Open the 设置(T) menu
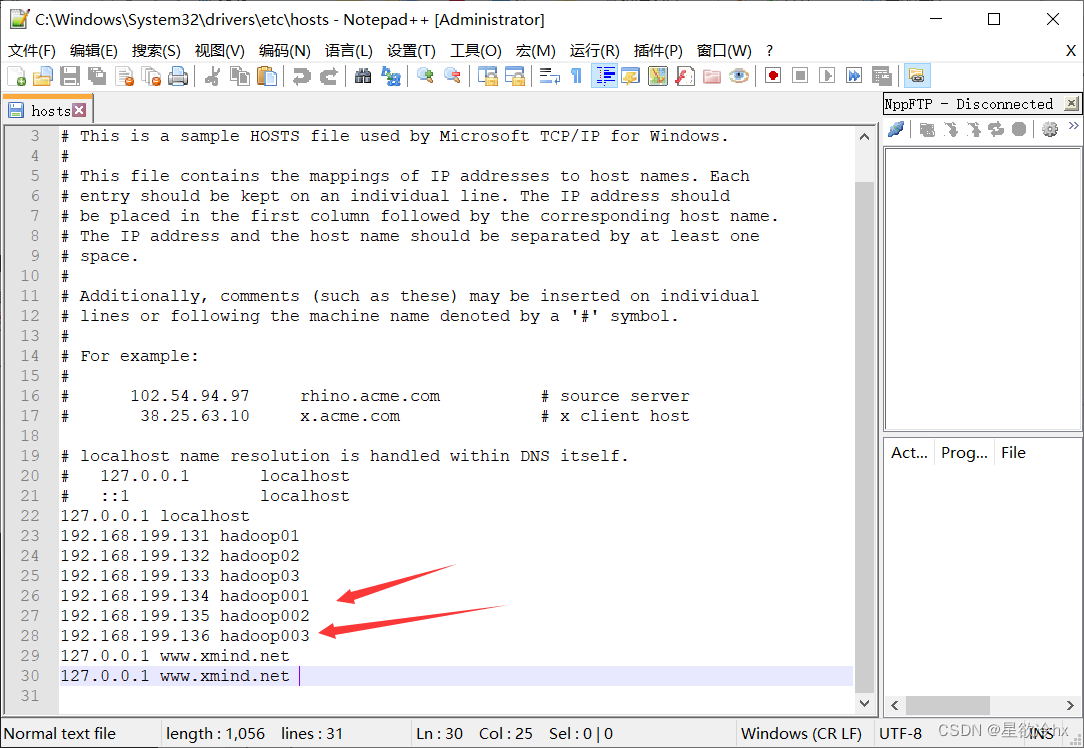Viewport: 1084px width, 748px height. [411, 50]
